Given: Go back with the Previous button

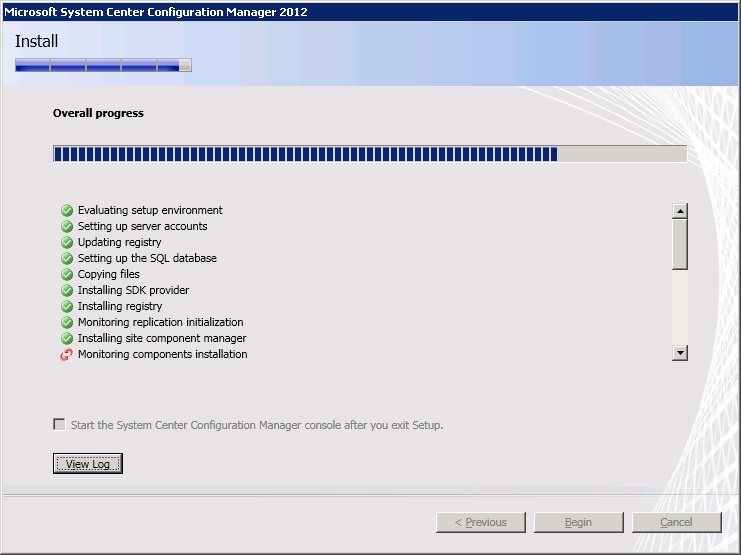Looking at the screenshot, I should [481, 522].
